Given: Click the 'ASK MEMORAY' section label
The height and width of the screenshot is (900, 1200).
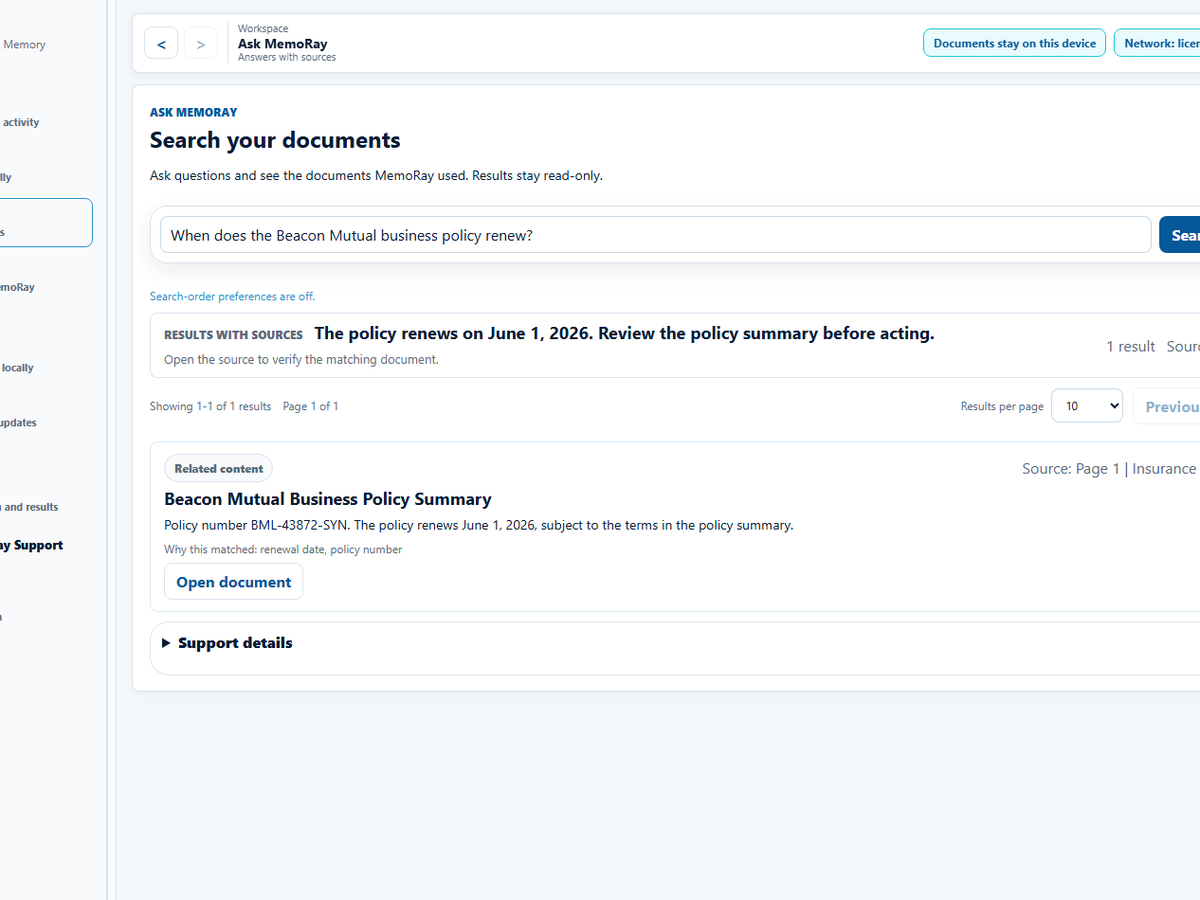Looking at the screenshot, I should point(194,112).
